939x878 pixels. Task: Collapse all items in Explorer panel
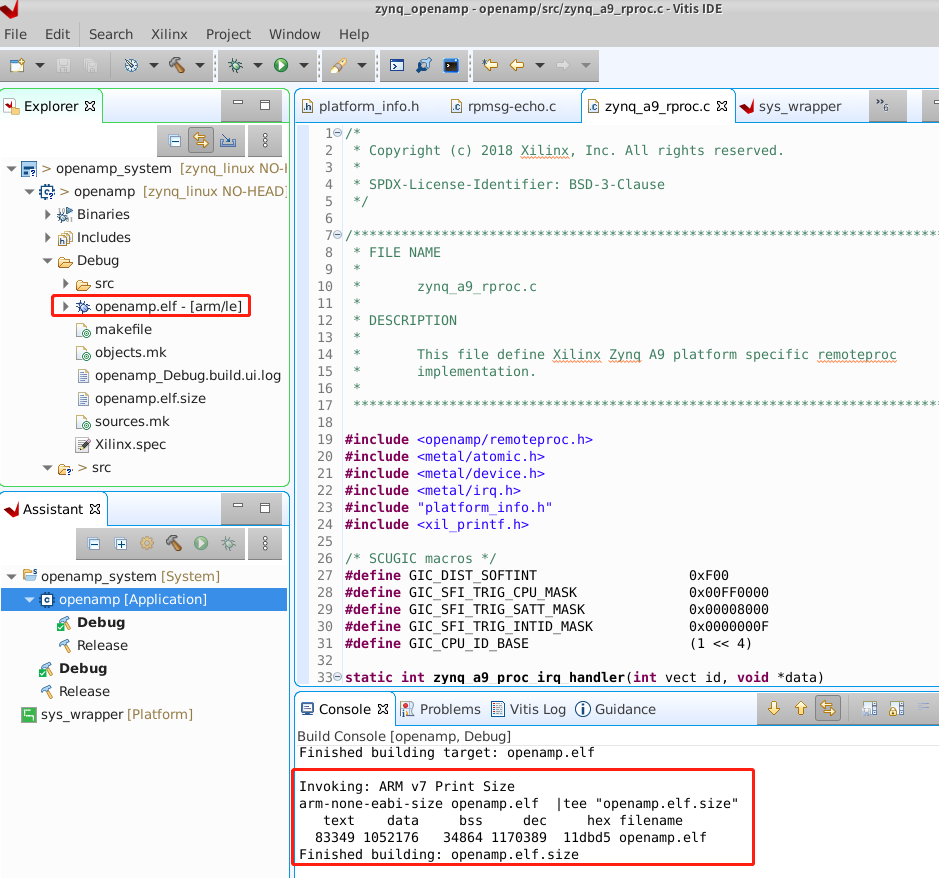point(174,140)
